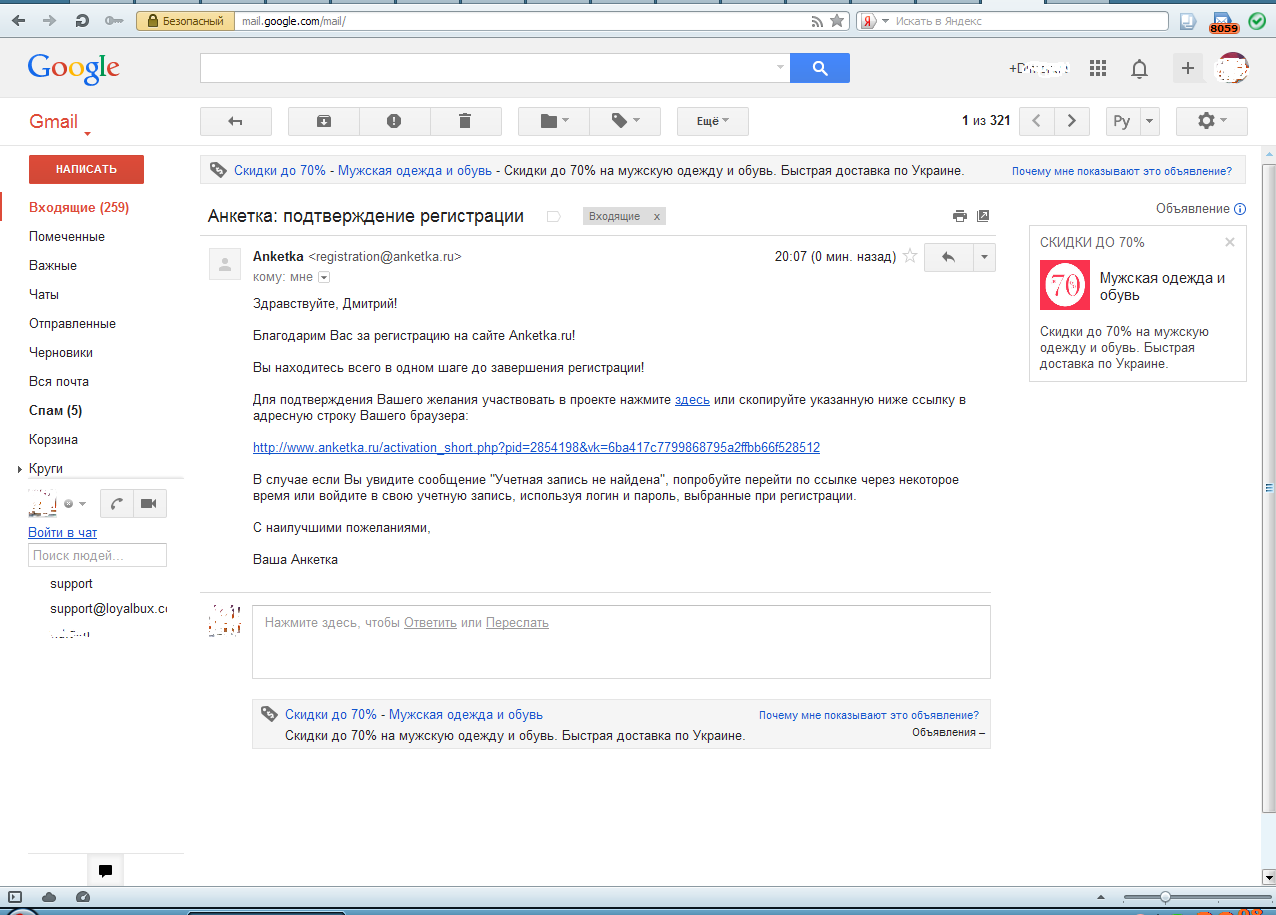
Task: Click the info icon next to Объявление
Action: point(1240,209)
